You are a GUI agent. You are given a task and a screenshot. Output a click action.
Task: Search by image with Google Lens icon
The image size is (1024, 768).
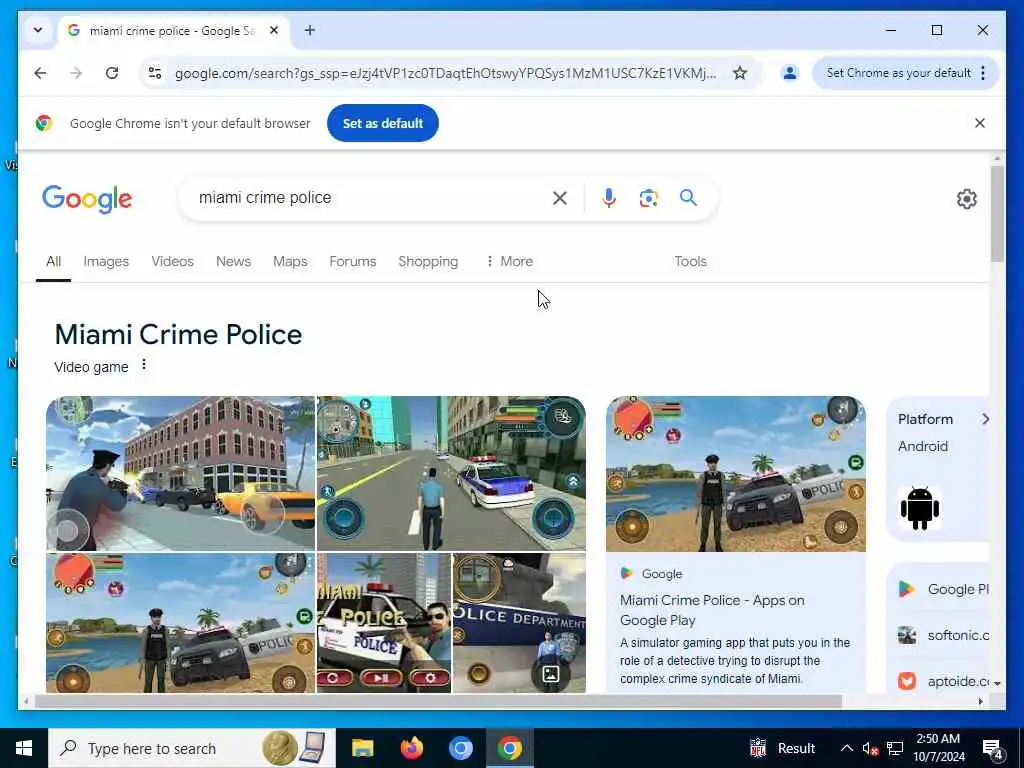click(648, 198)
